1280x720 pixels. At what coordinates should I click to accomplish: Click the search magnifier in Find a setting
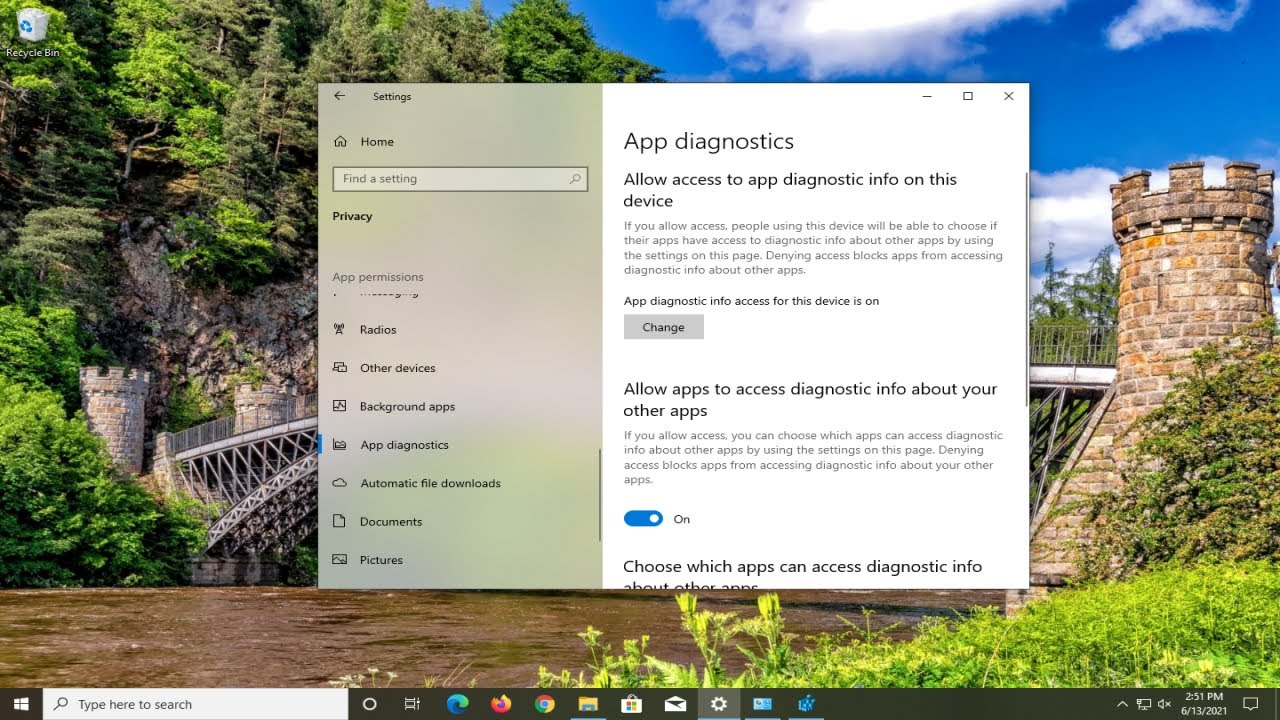(x=575, y=179)
